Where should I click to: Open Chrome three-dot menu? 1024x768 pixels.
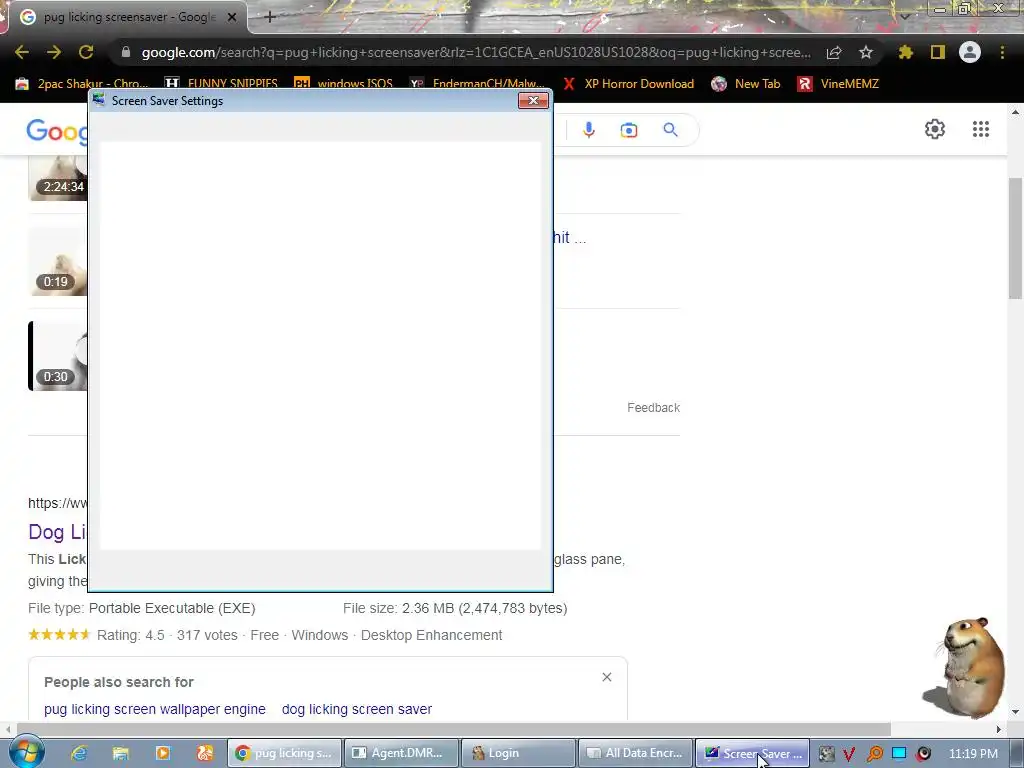[1002, 52]
